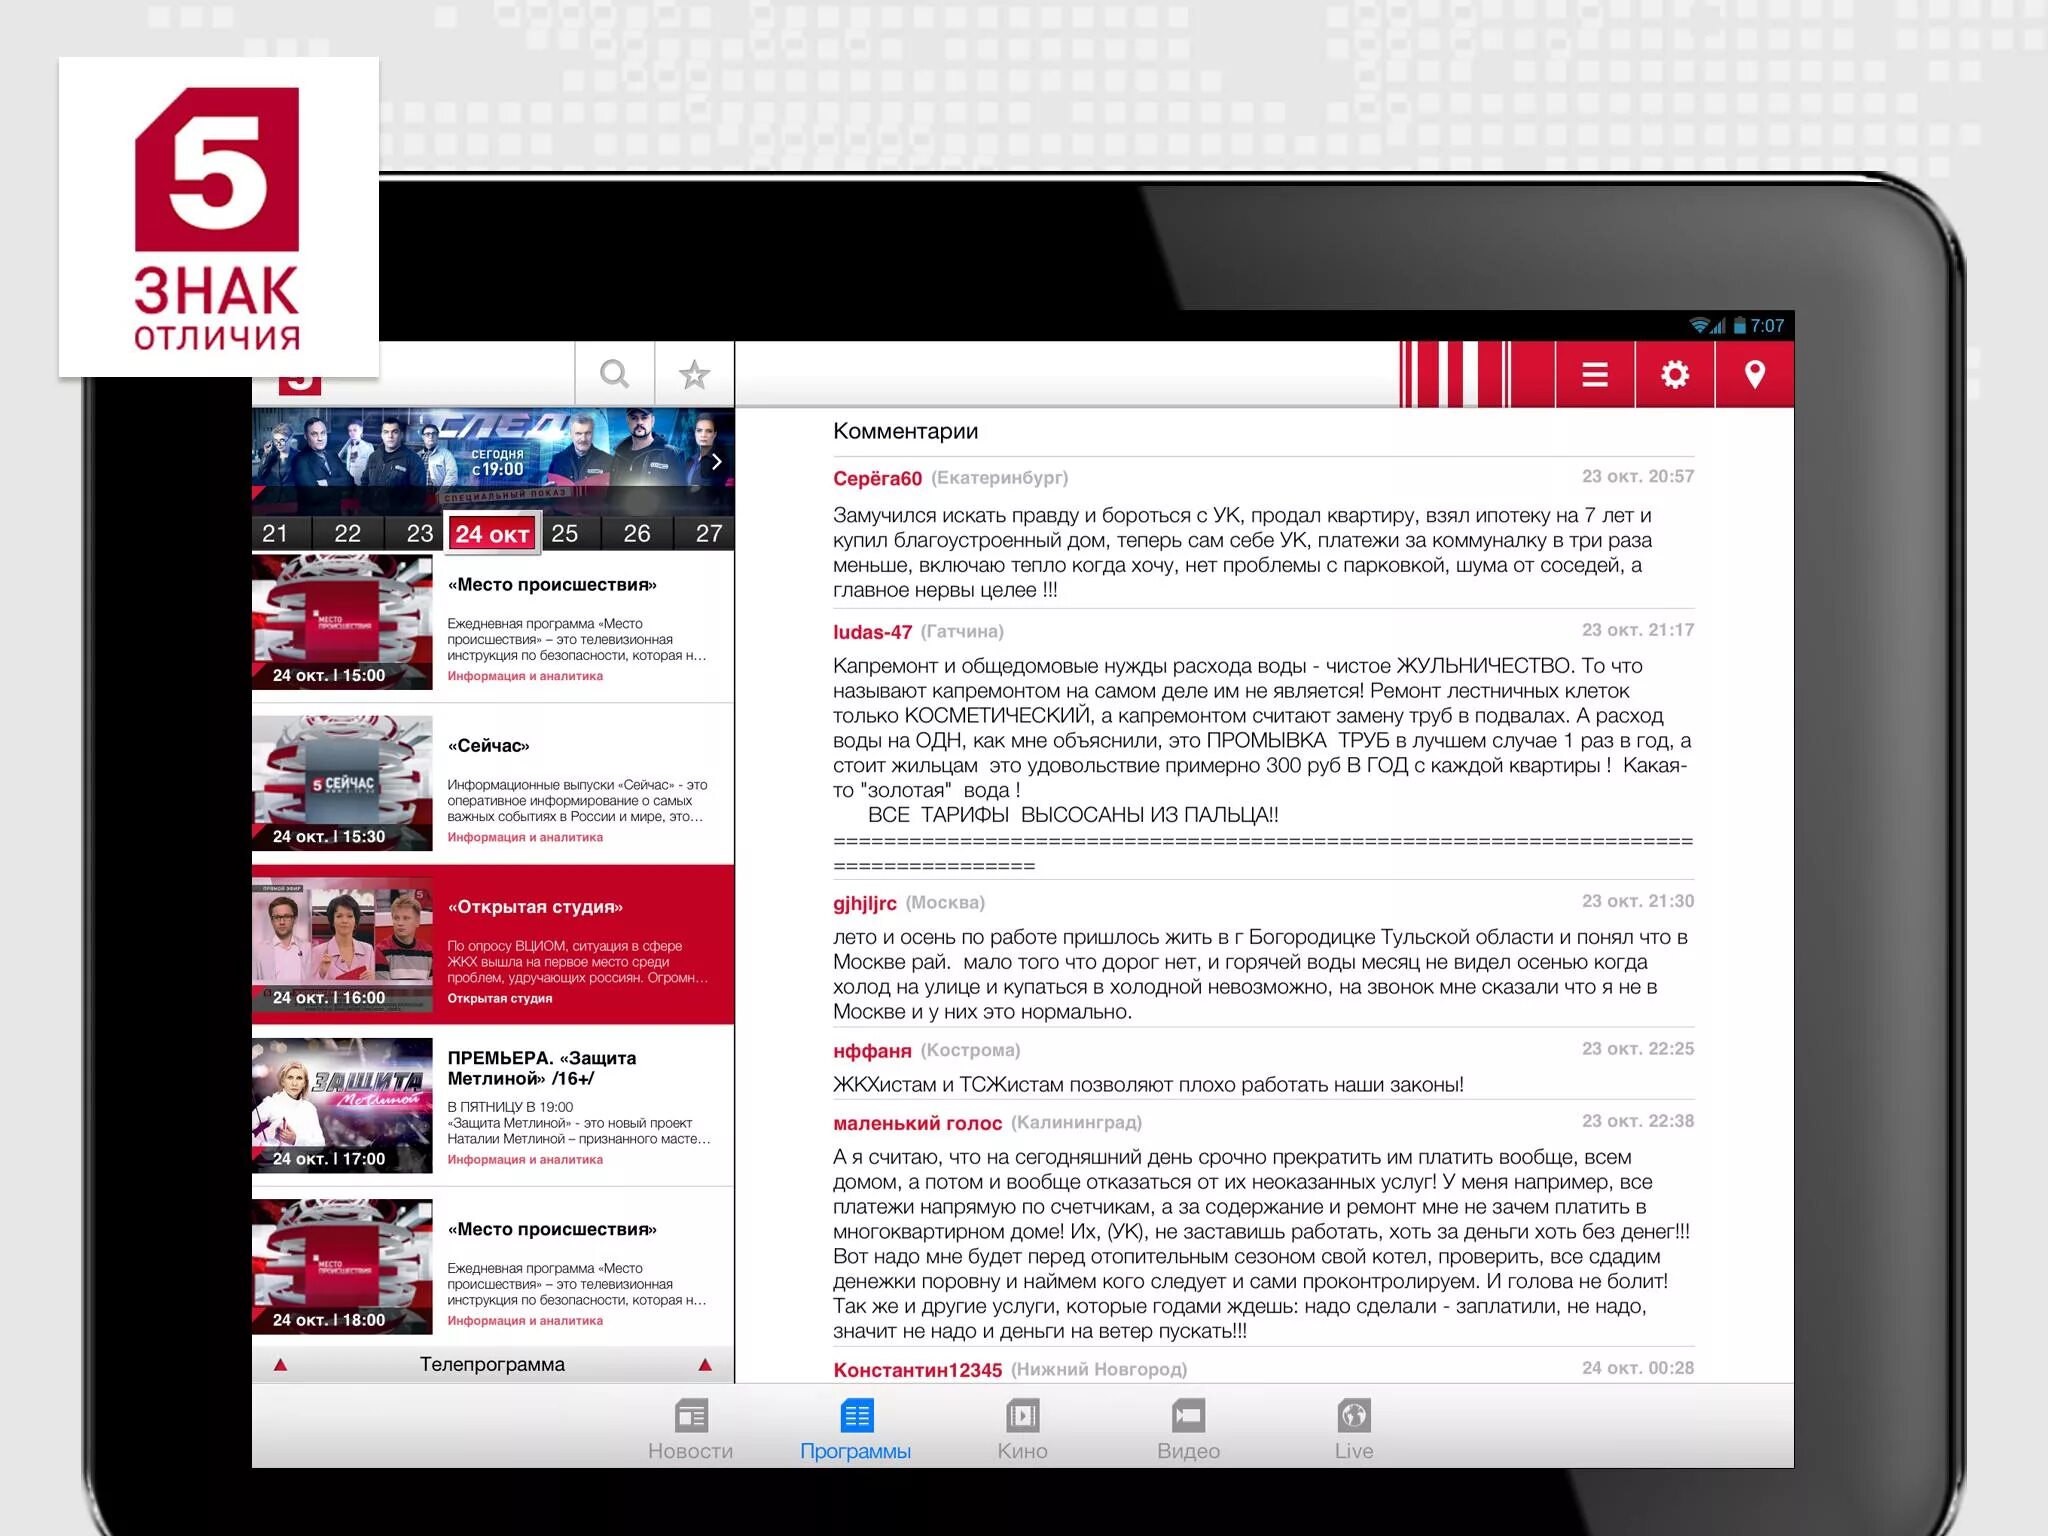Click the (Калининград) city label
Screen dimensions: 2048x1536
coord(1076,1123)
